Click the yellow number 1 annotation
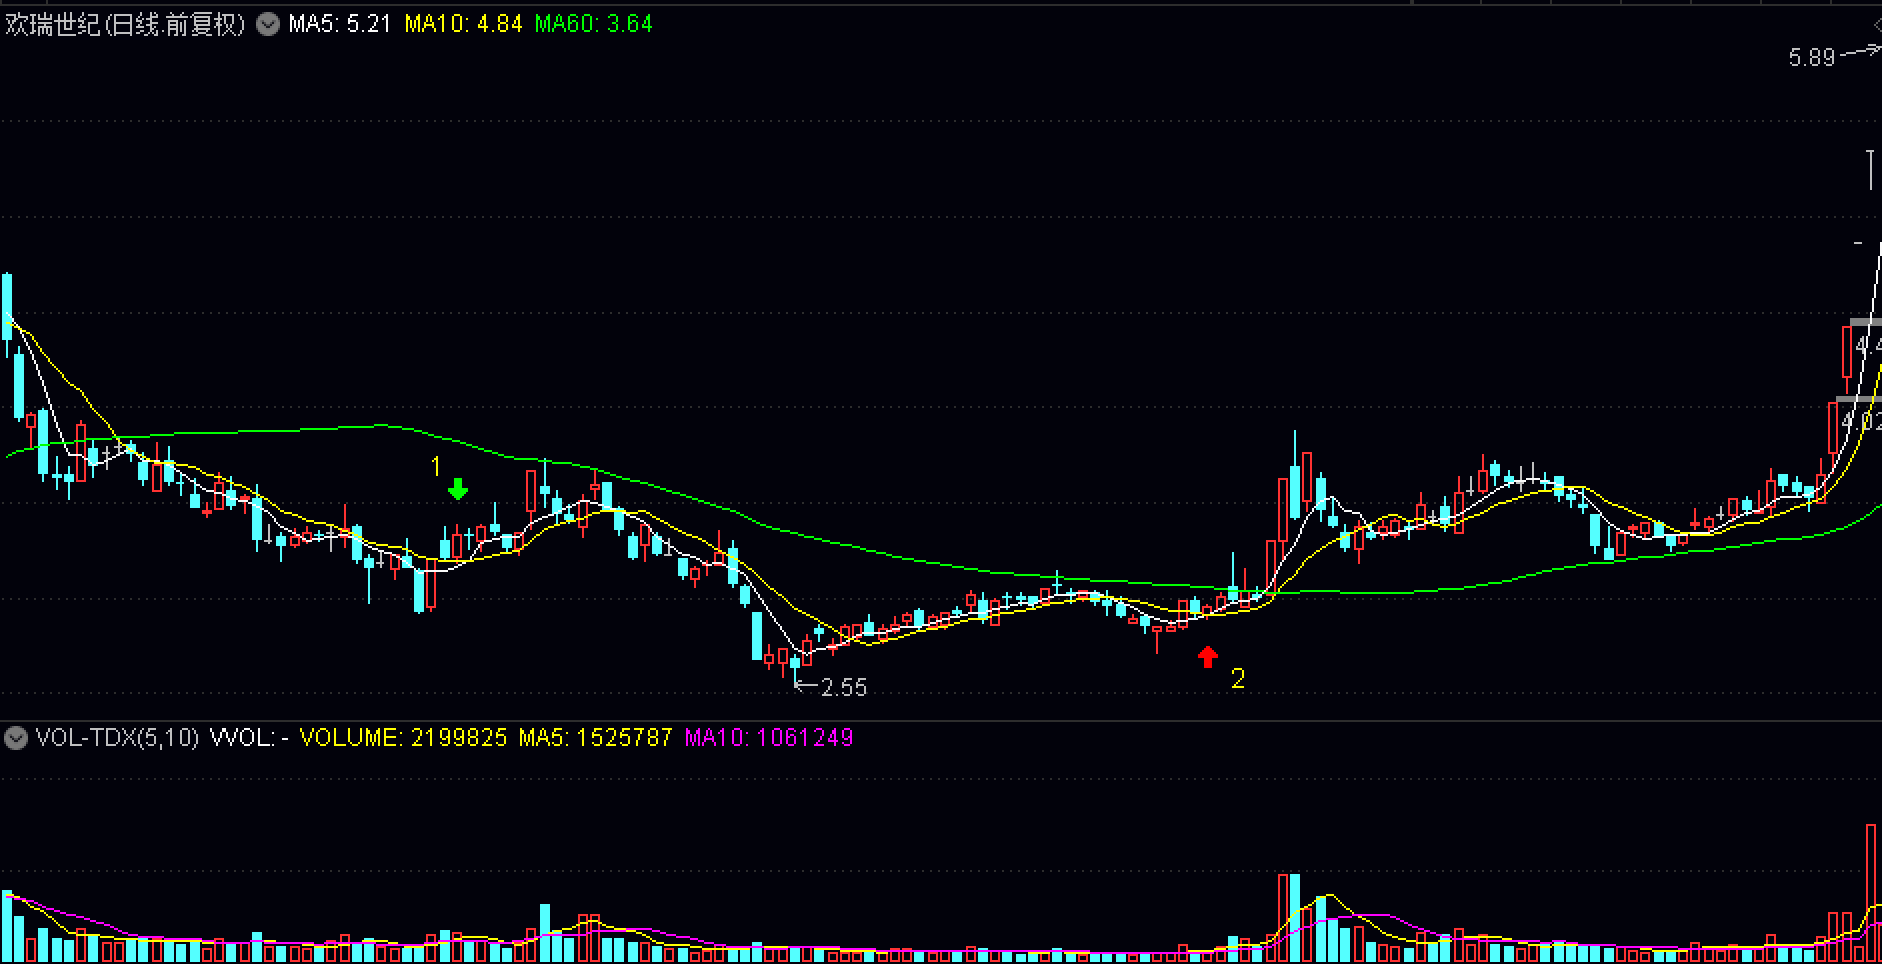This screenshot has width=1882, height=964. point(435,466)
